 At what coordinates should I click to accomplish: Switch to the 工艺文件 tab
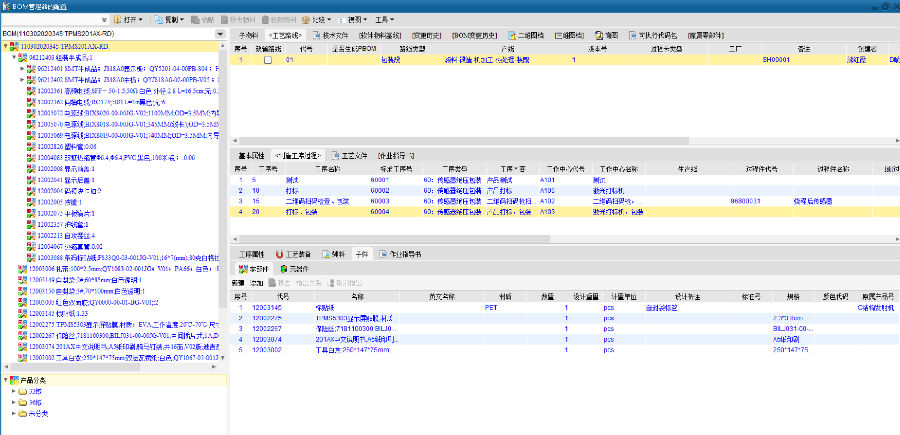point(350,156)
